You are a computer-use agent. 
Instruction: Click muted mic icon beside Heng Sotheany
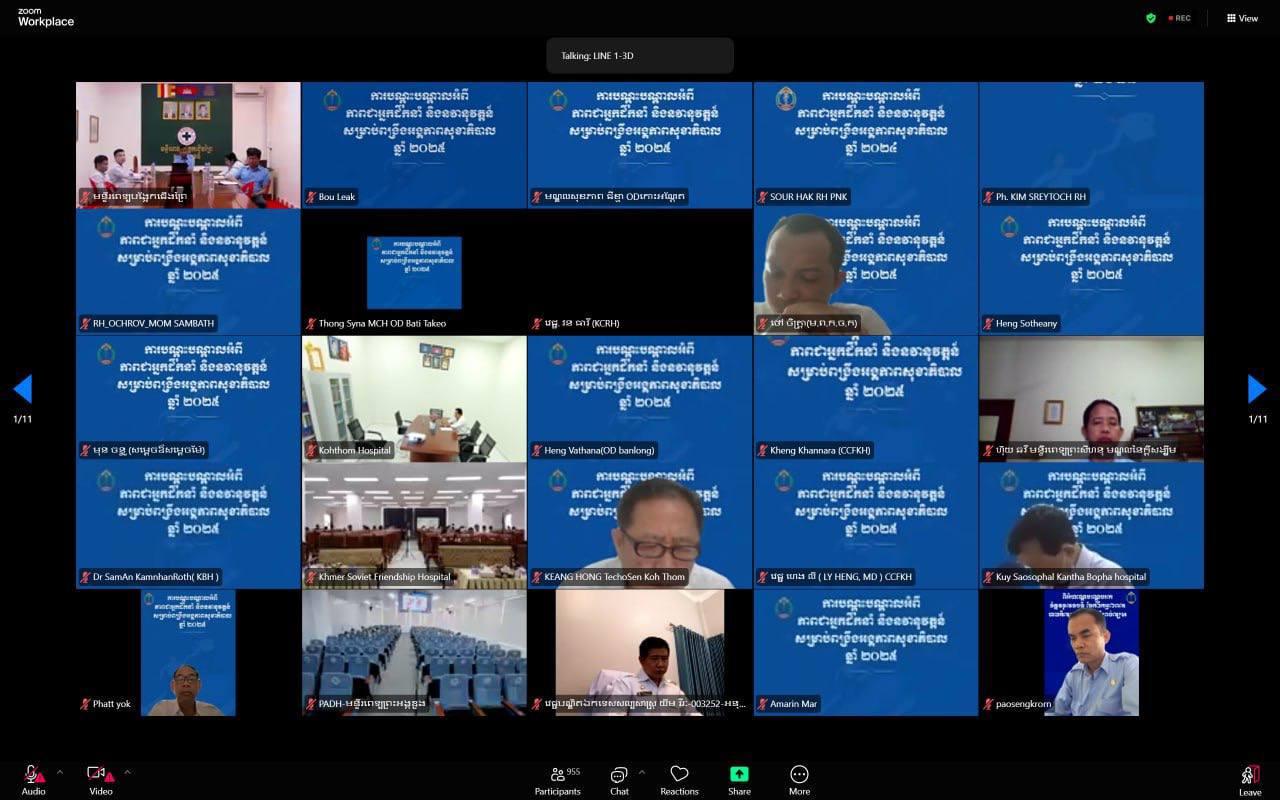[x=988, y=323]
